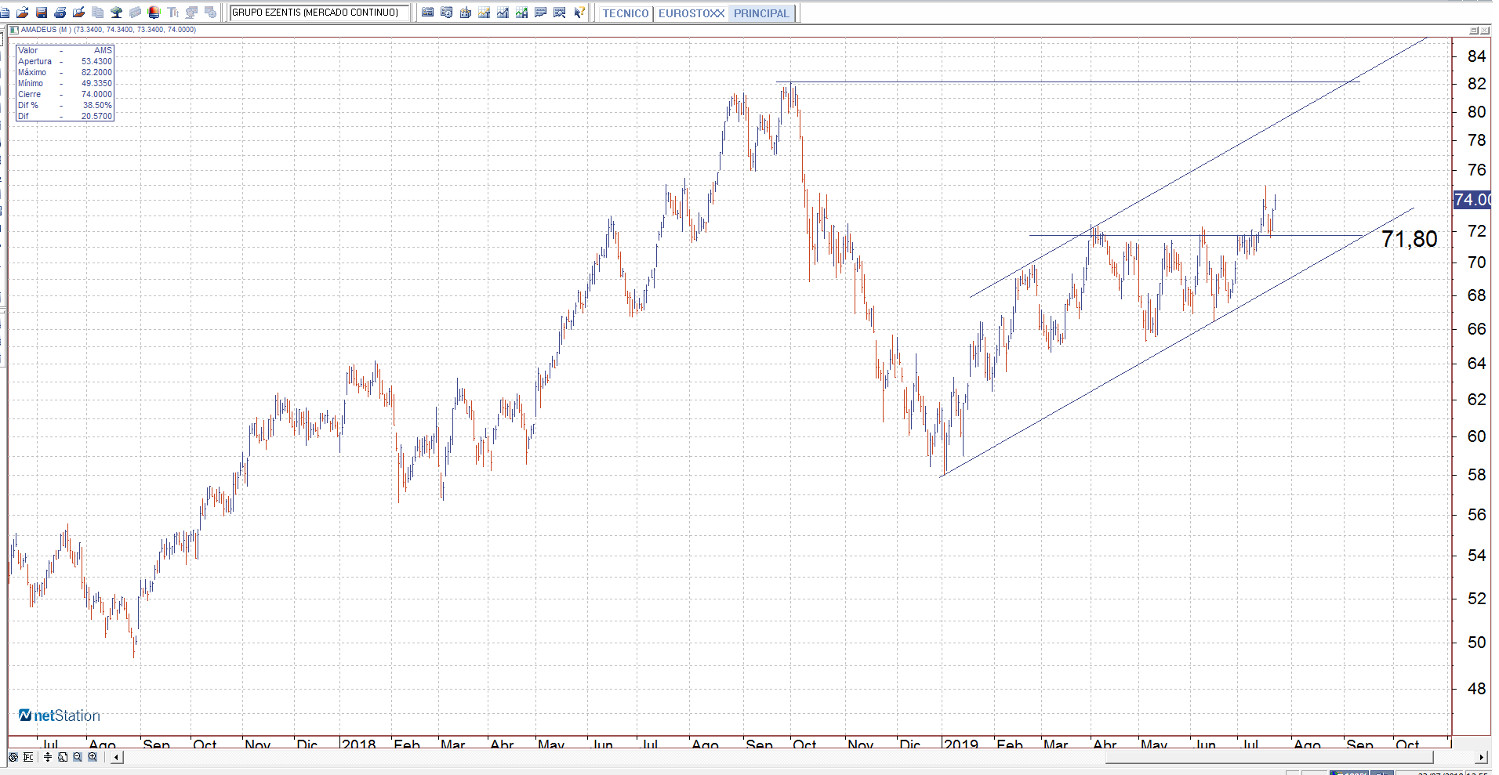Open the TECNICO tab

(x=626, y=14)
